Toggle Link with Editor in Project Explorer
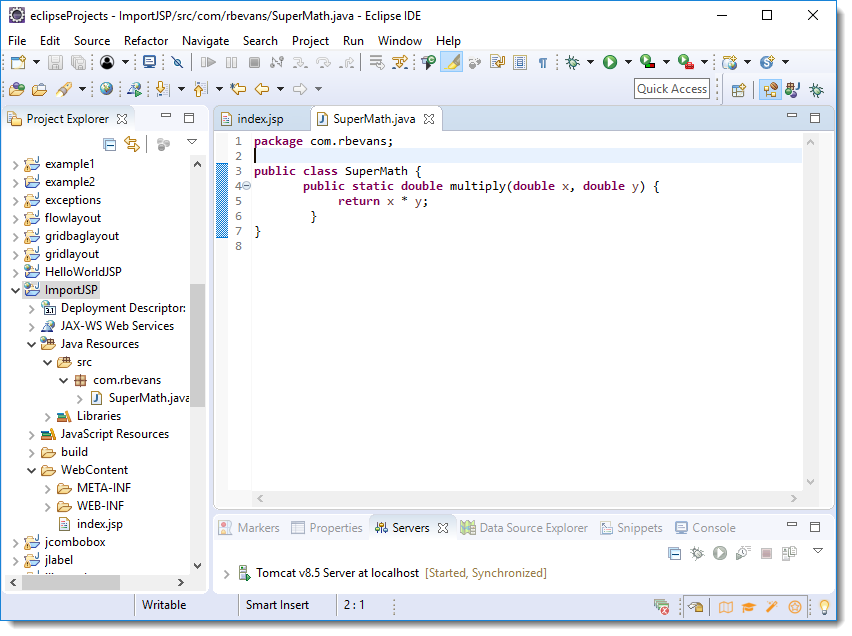 pos(132,144)
